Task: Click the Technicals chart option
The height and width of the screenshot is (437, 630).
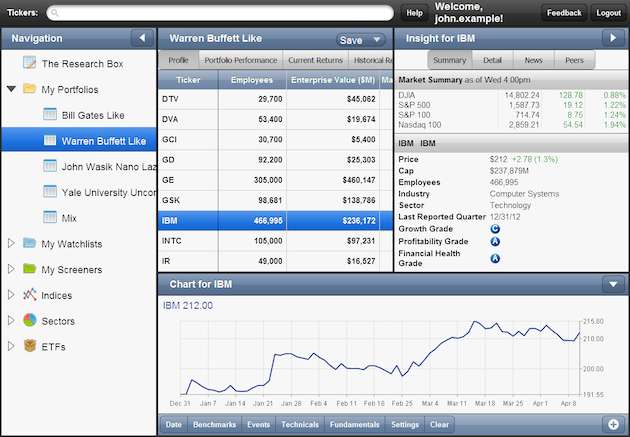Action: [x=300, y=425]
